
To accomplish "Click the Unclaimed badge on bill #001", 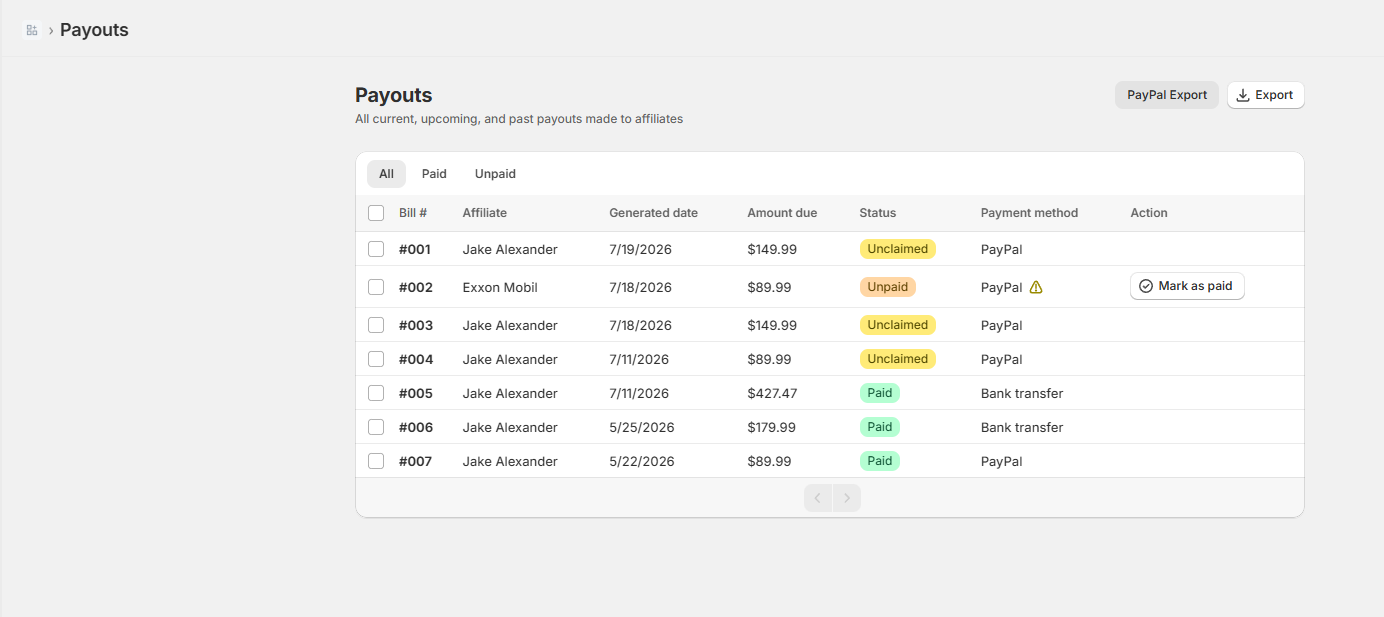I will point(898,249).
